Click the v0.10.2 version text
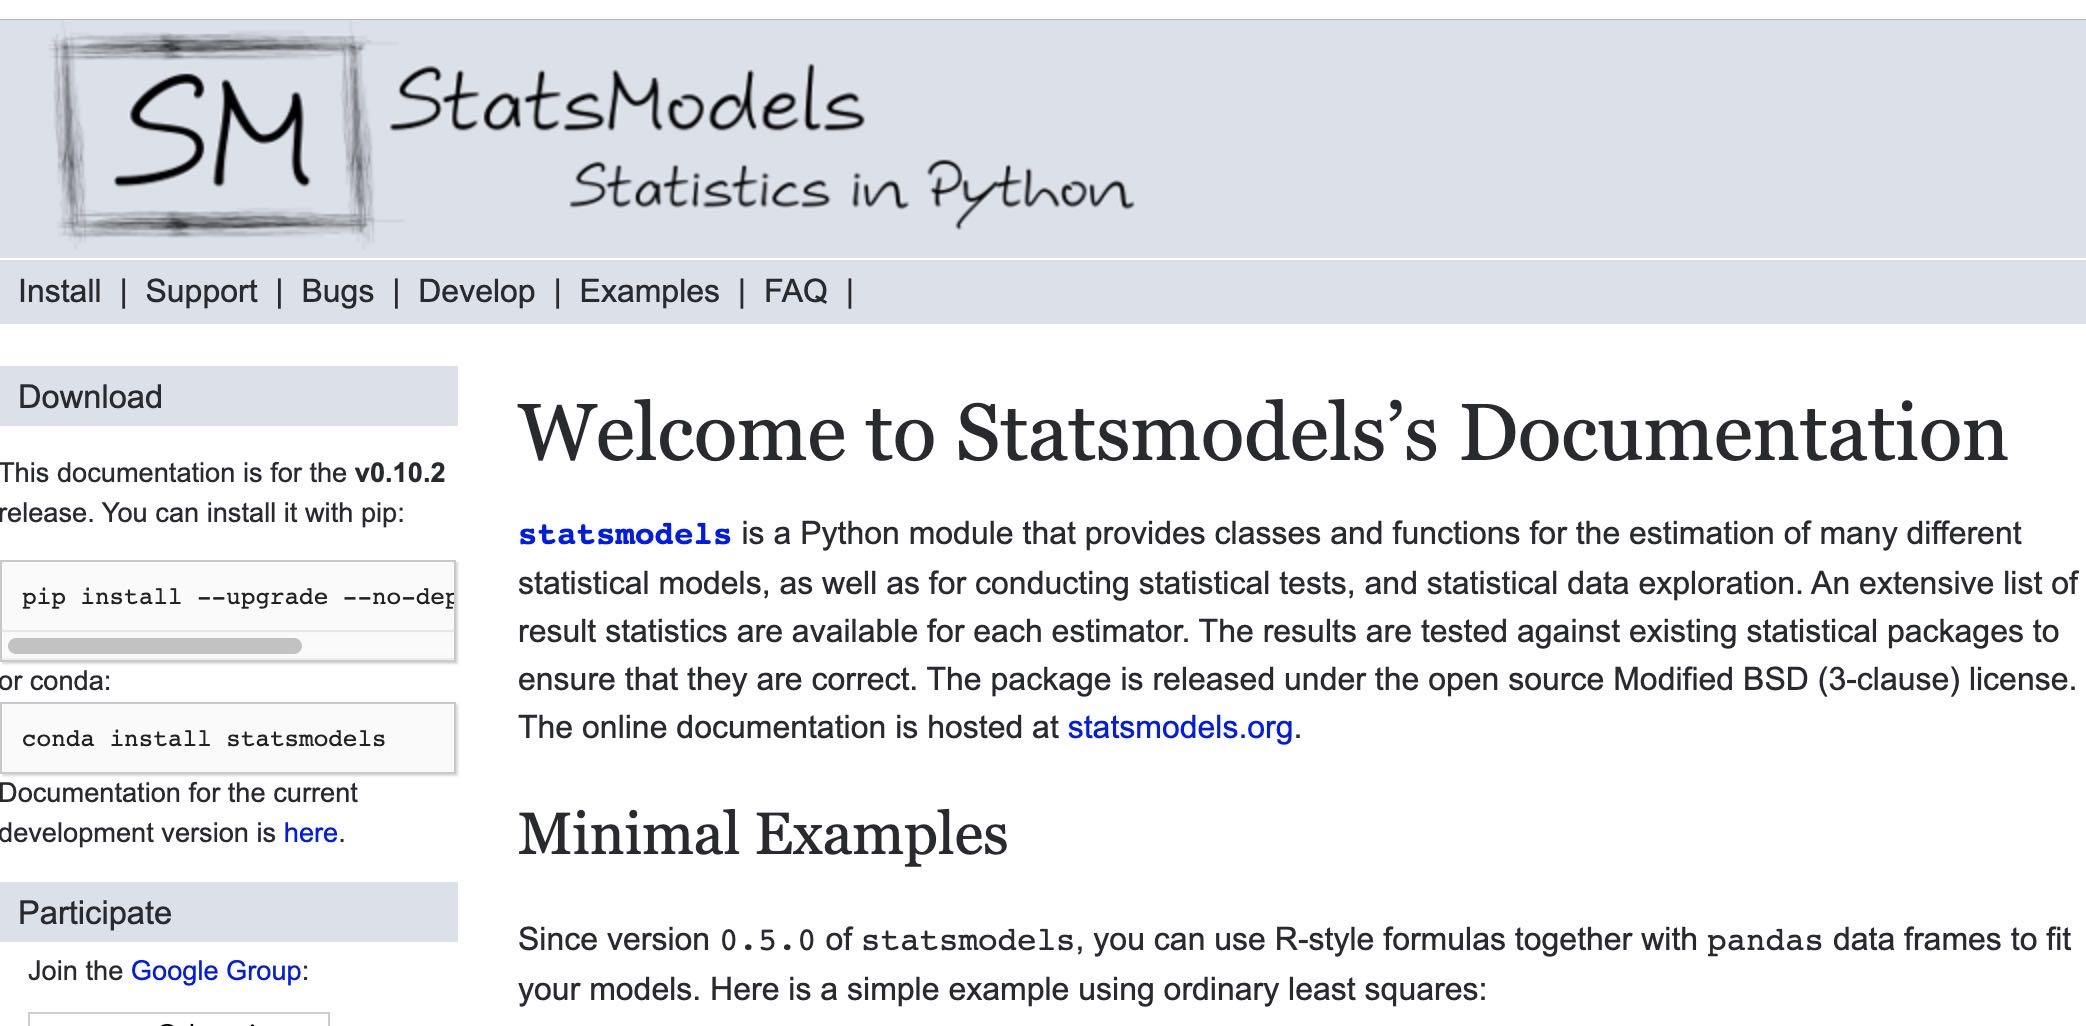 coord(399,473)
